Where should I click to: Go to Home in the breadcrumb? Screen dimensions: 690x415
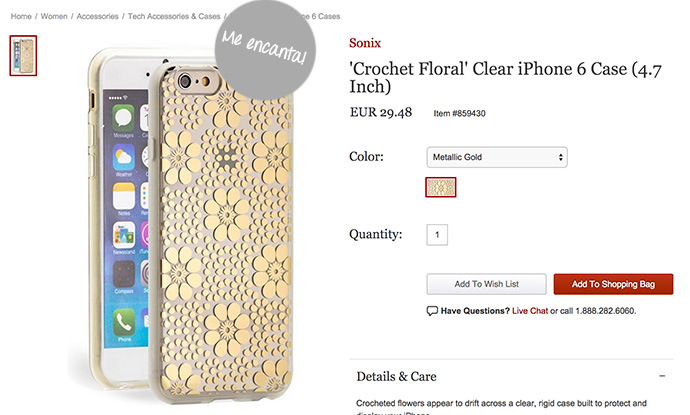point(21,17)
